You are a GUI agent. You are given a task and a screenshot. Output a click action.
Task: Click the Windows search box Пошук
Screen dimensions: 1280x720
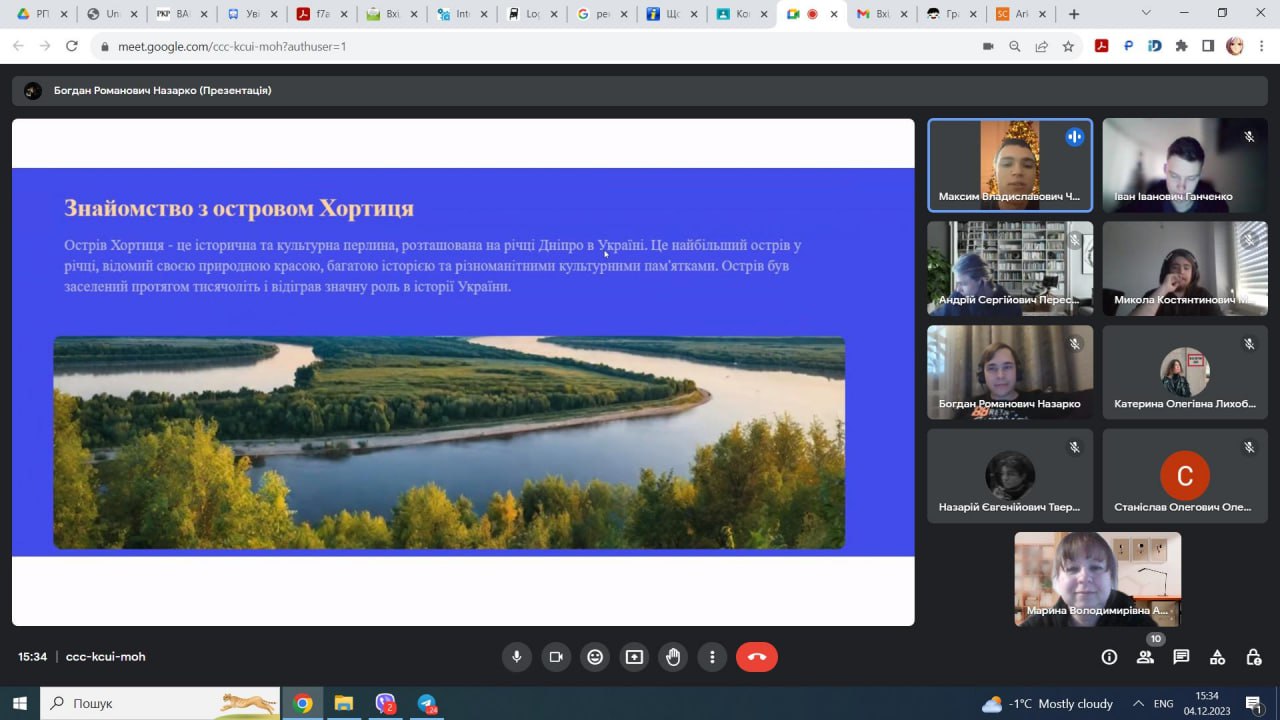point(160,704)
